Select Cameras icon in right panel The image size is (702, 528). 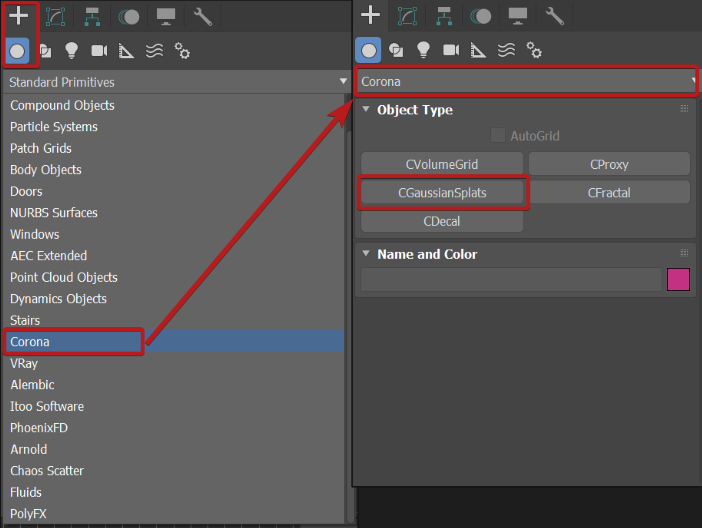[x=451, y=50]
